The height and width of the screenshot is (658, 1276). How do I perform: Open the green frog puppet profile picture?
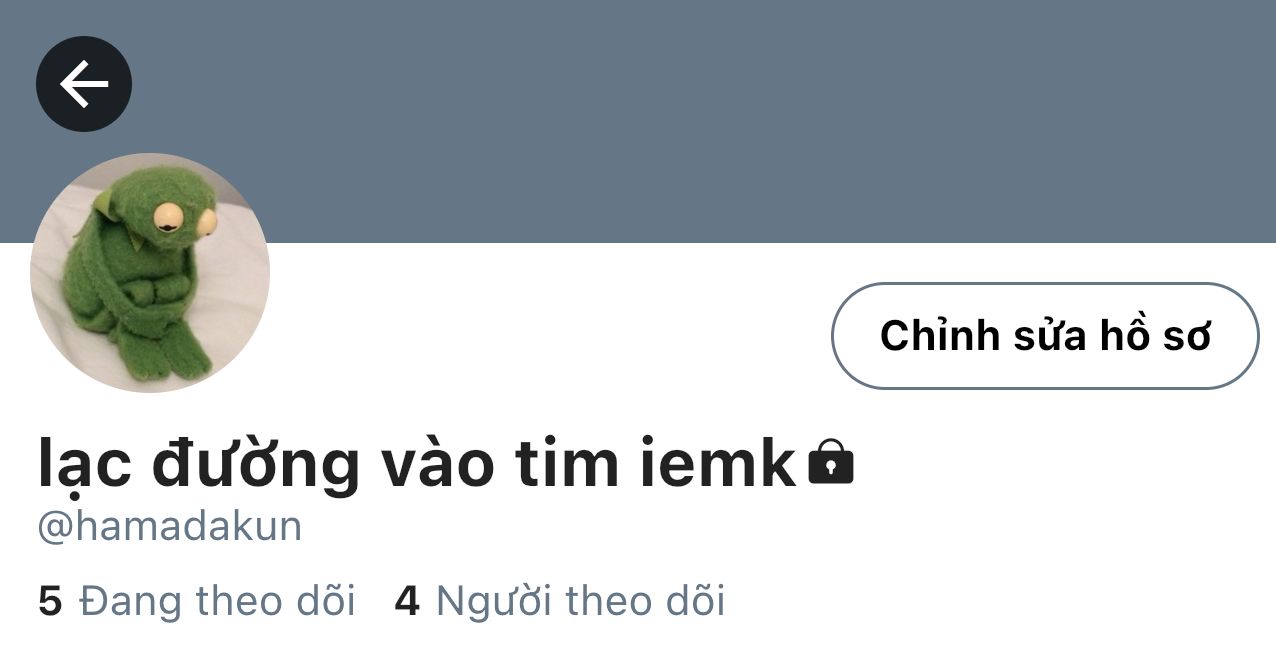pyautogui.click(x=150, y=273)
